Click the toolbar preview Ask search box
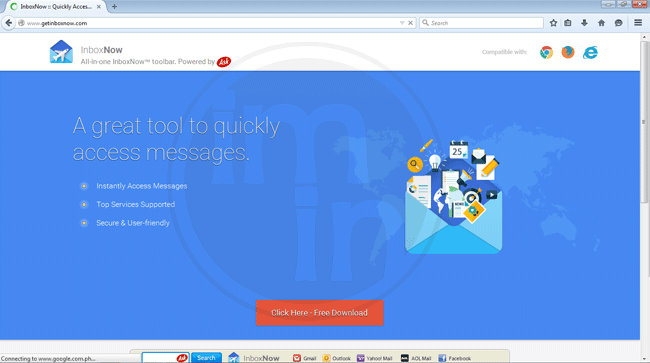The height and width of the screenshot is (363, 650). 165,358
